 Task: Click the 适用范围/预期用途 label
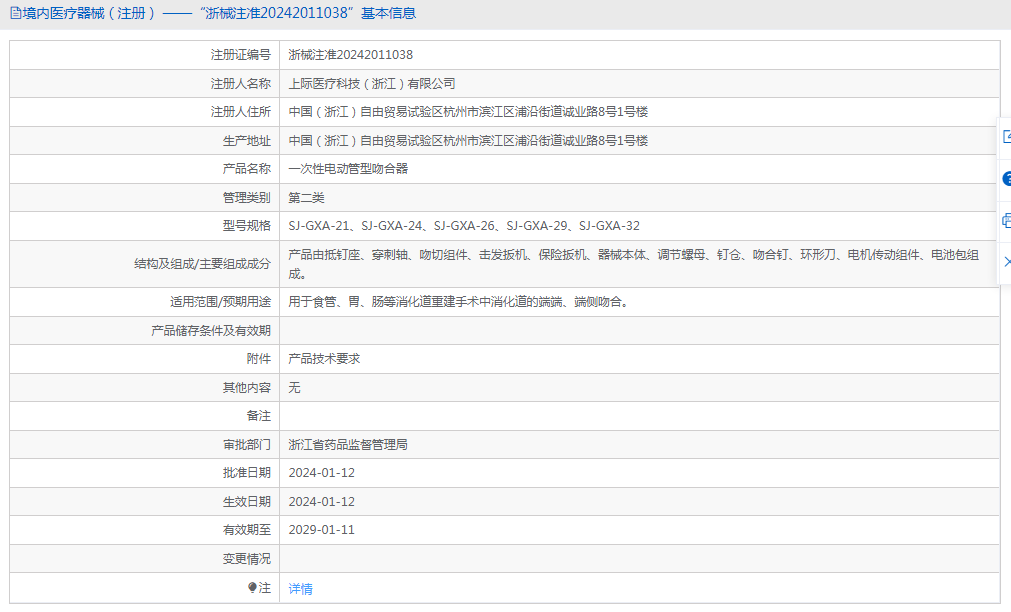click(221, 302)
